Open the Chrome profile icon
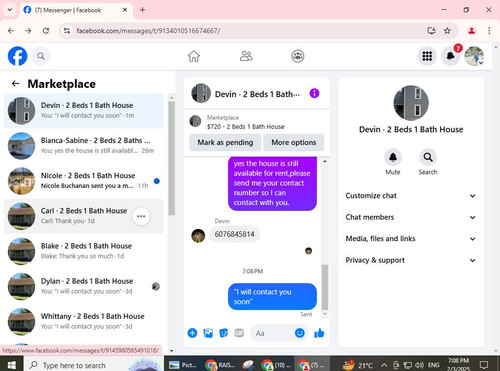The height and width of the screenshot is (371, 500). 471,31
